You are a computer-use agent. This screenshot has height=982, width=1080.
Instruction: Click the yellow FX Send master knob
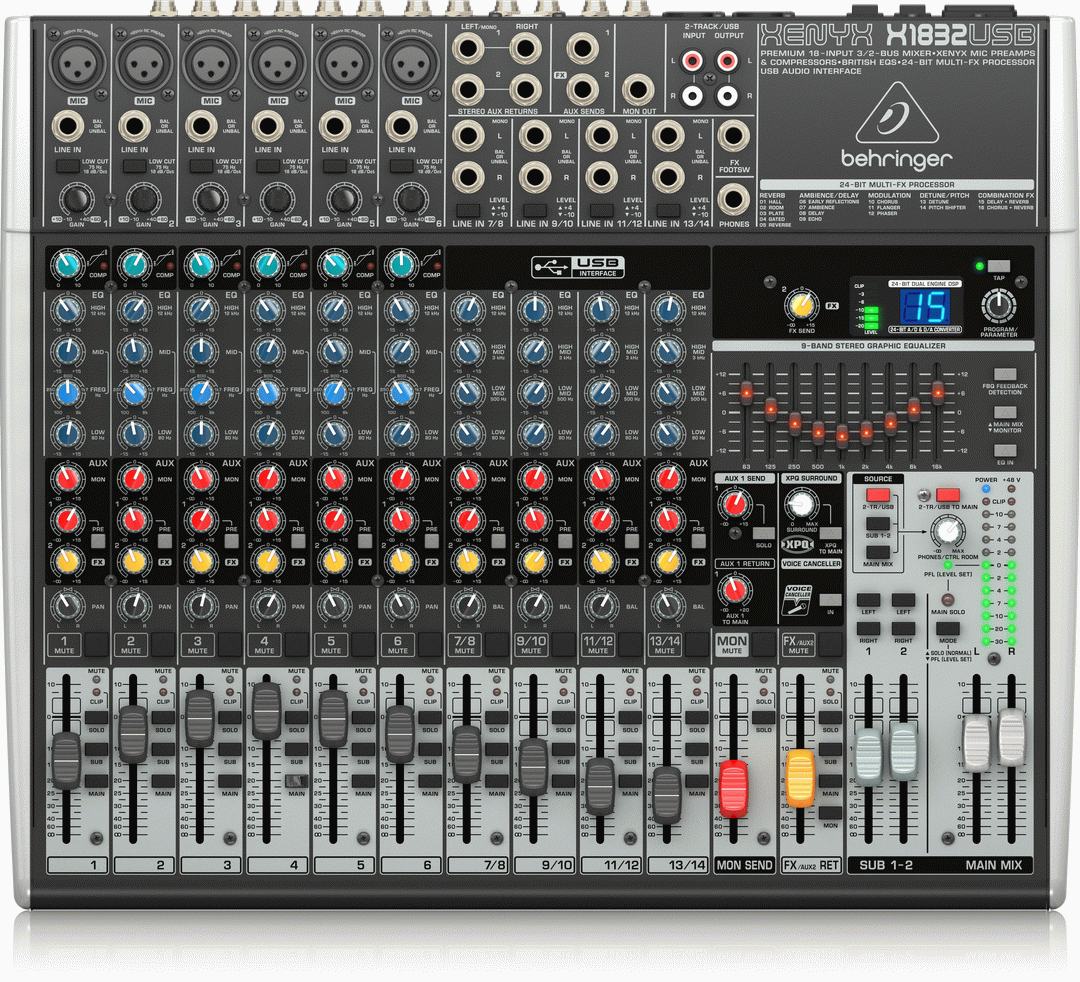802,304
